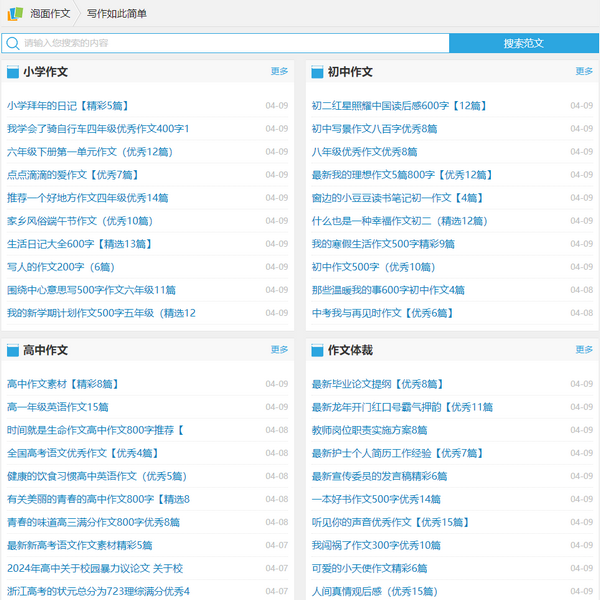Focus the search content input field
Screen dimensions: 600x600
point(230,43)
